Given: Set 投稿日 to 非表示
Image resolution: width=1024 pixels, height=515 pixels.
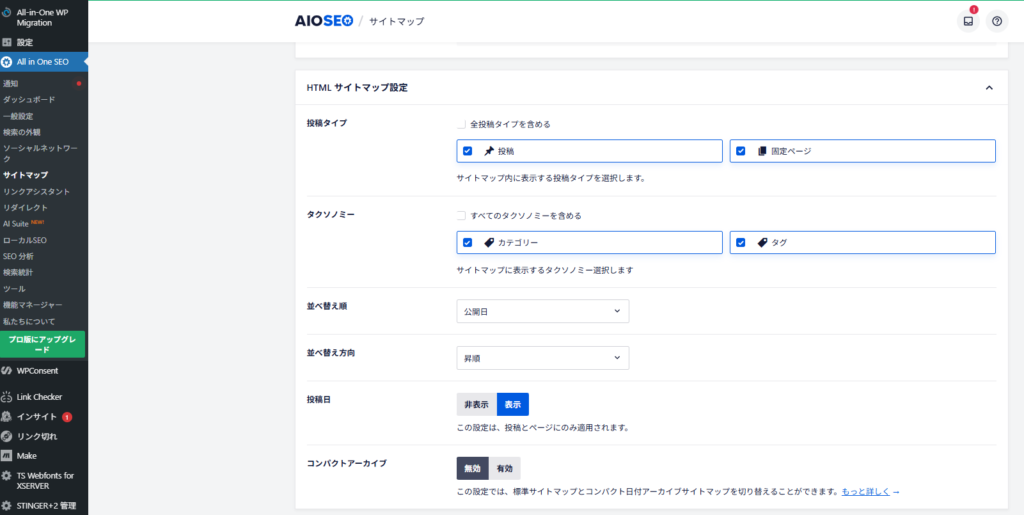Looking at the screenshot, I should point(476,404).
